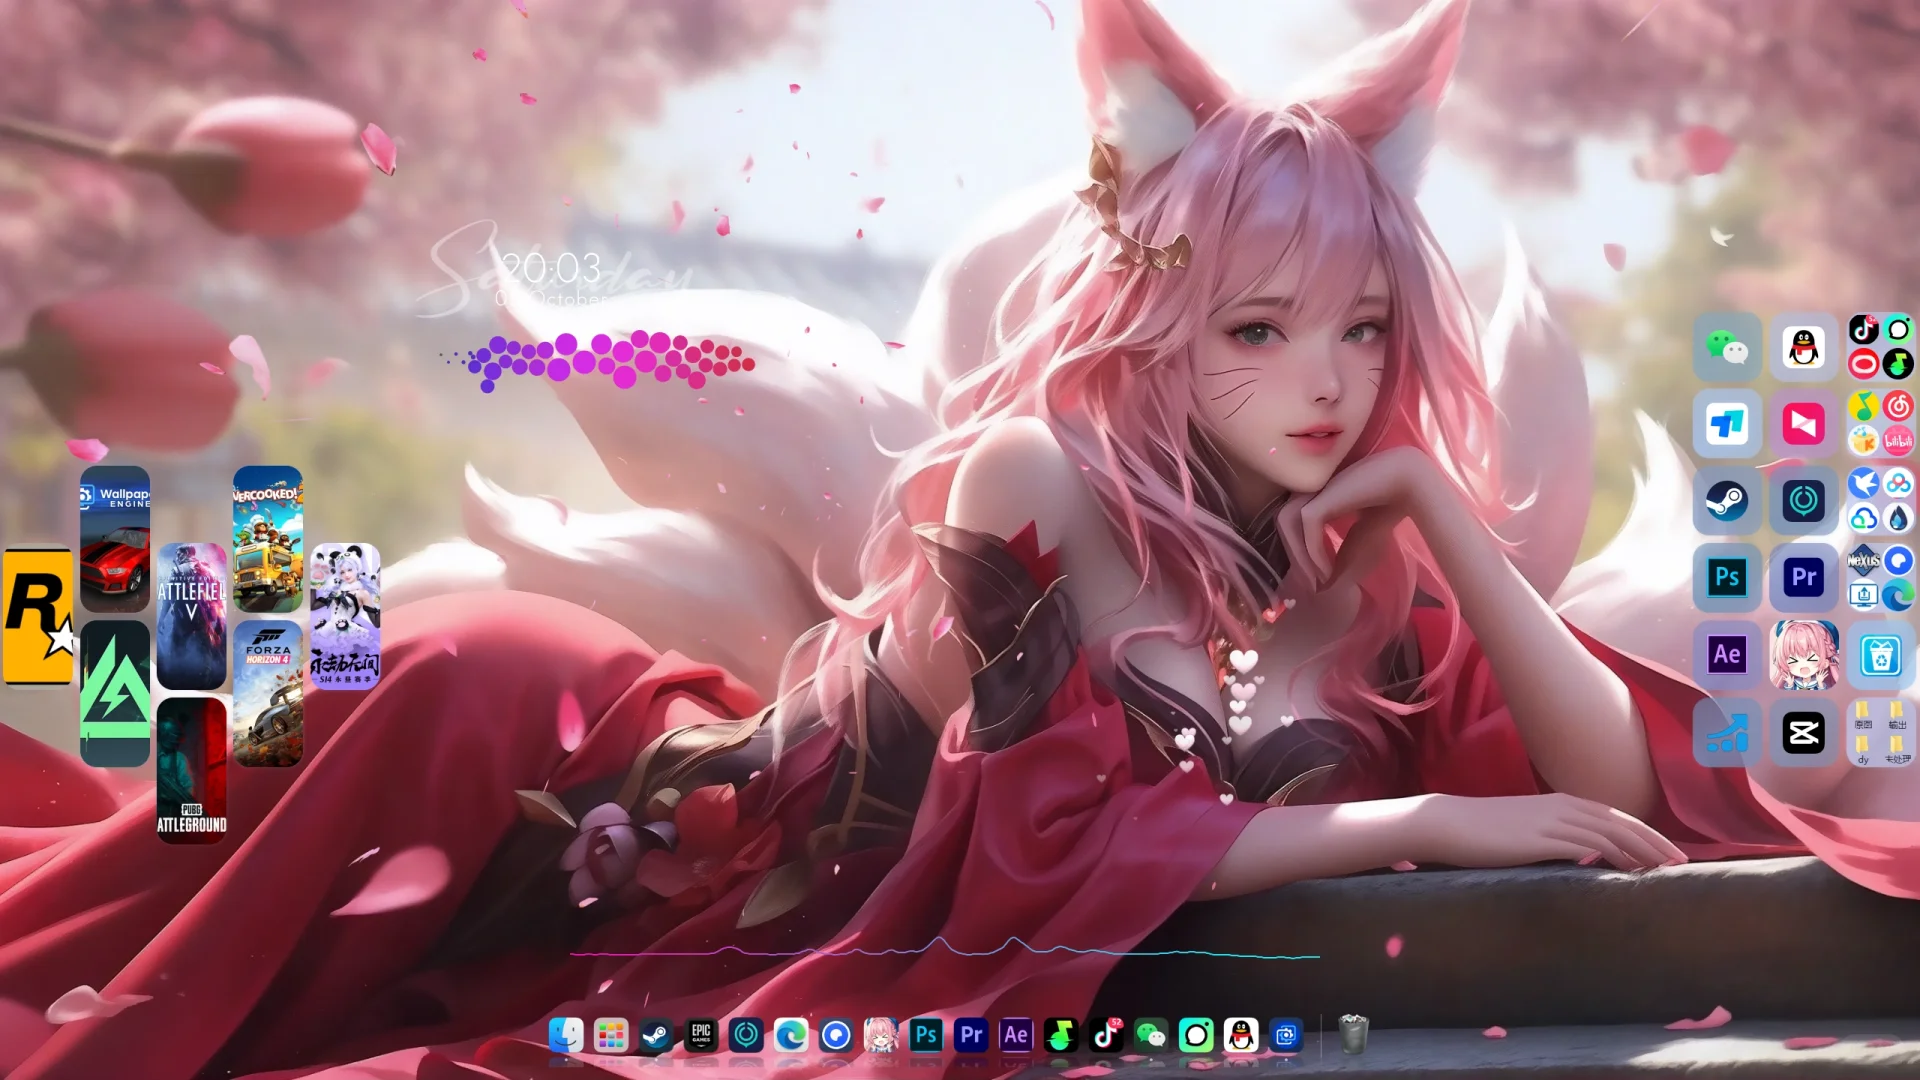1920x1080 pixels.
Task: Open Epic Games launcher in dock
Action: (701, 1035)
